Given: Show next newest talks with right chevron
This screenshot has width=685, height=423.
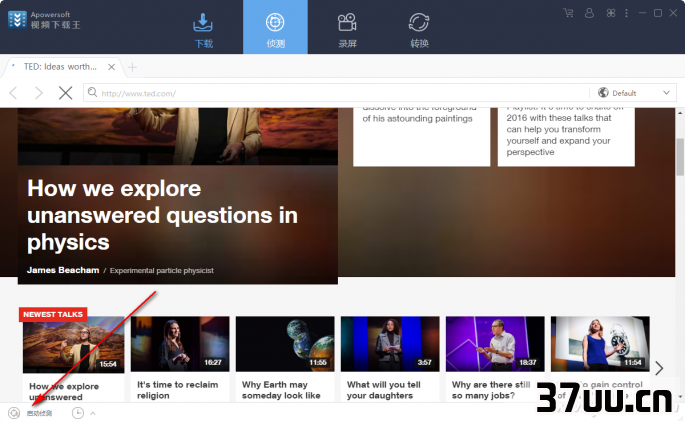Looking at the screenshot, I should (659, 368).
